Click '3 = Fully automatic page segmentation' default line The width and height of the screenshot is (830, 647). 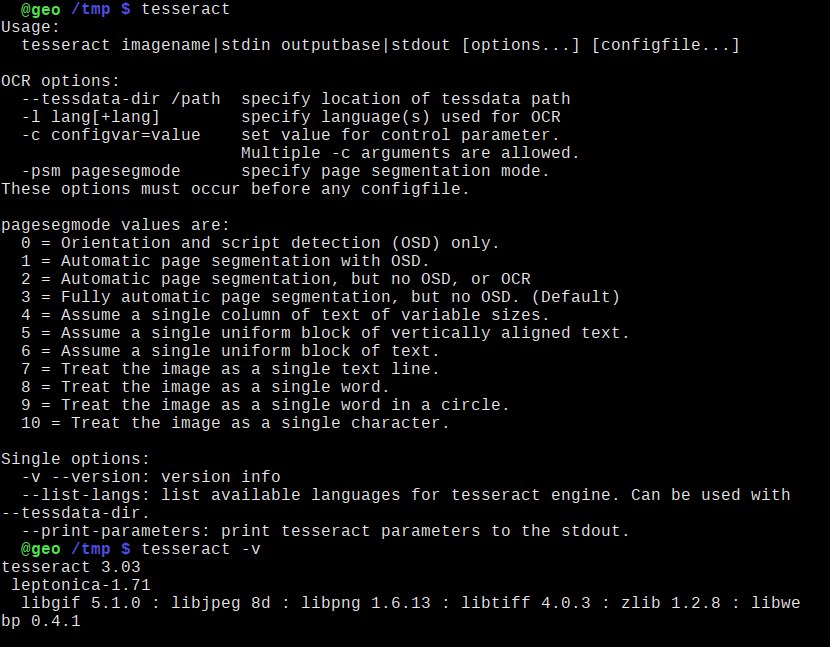coord(320,297)
